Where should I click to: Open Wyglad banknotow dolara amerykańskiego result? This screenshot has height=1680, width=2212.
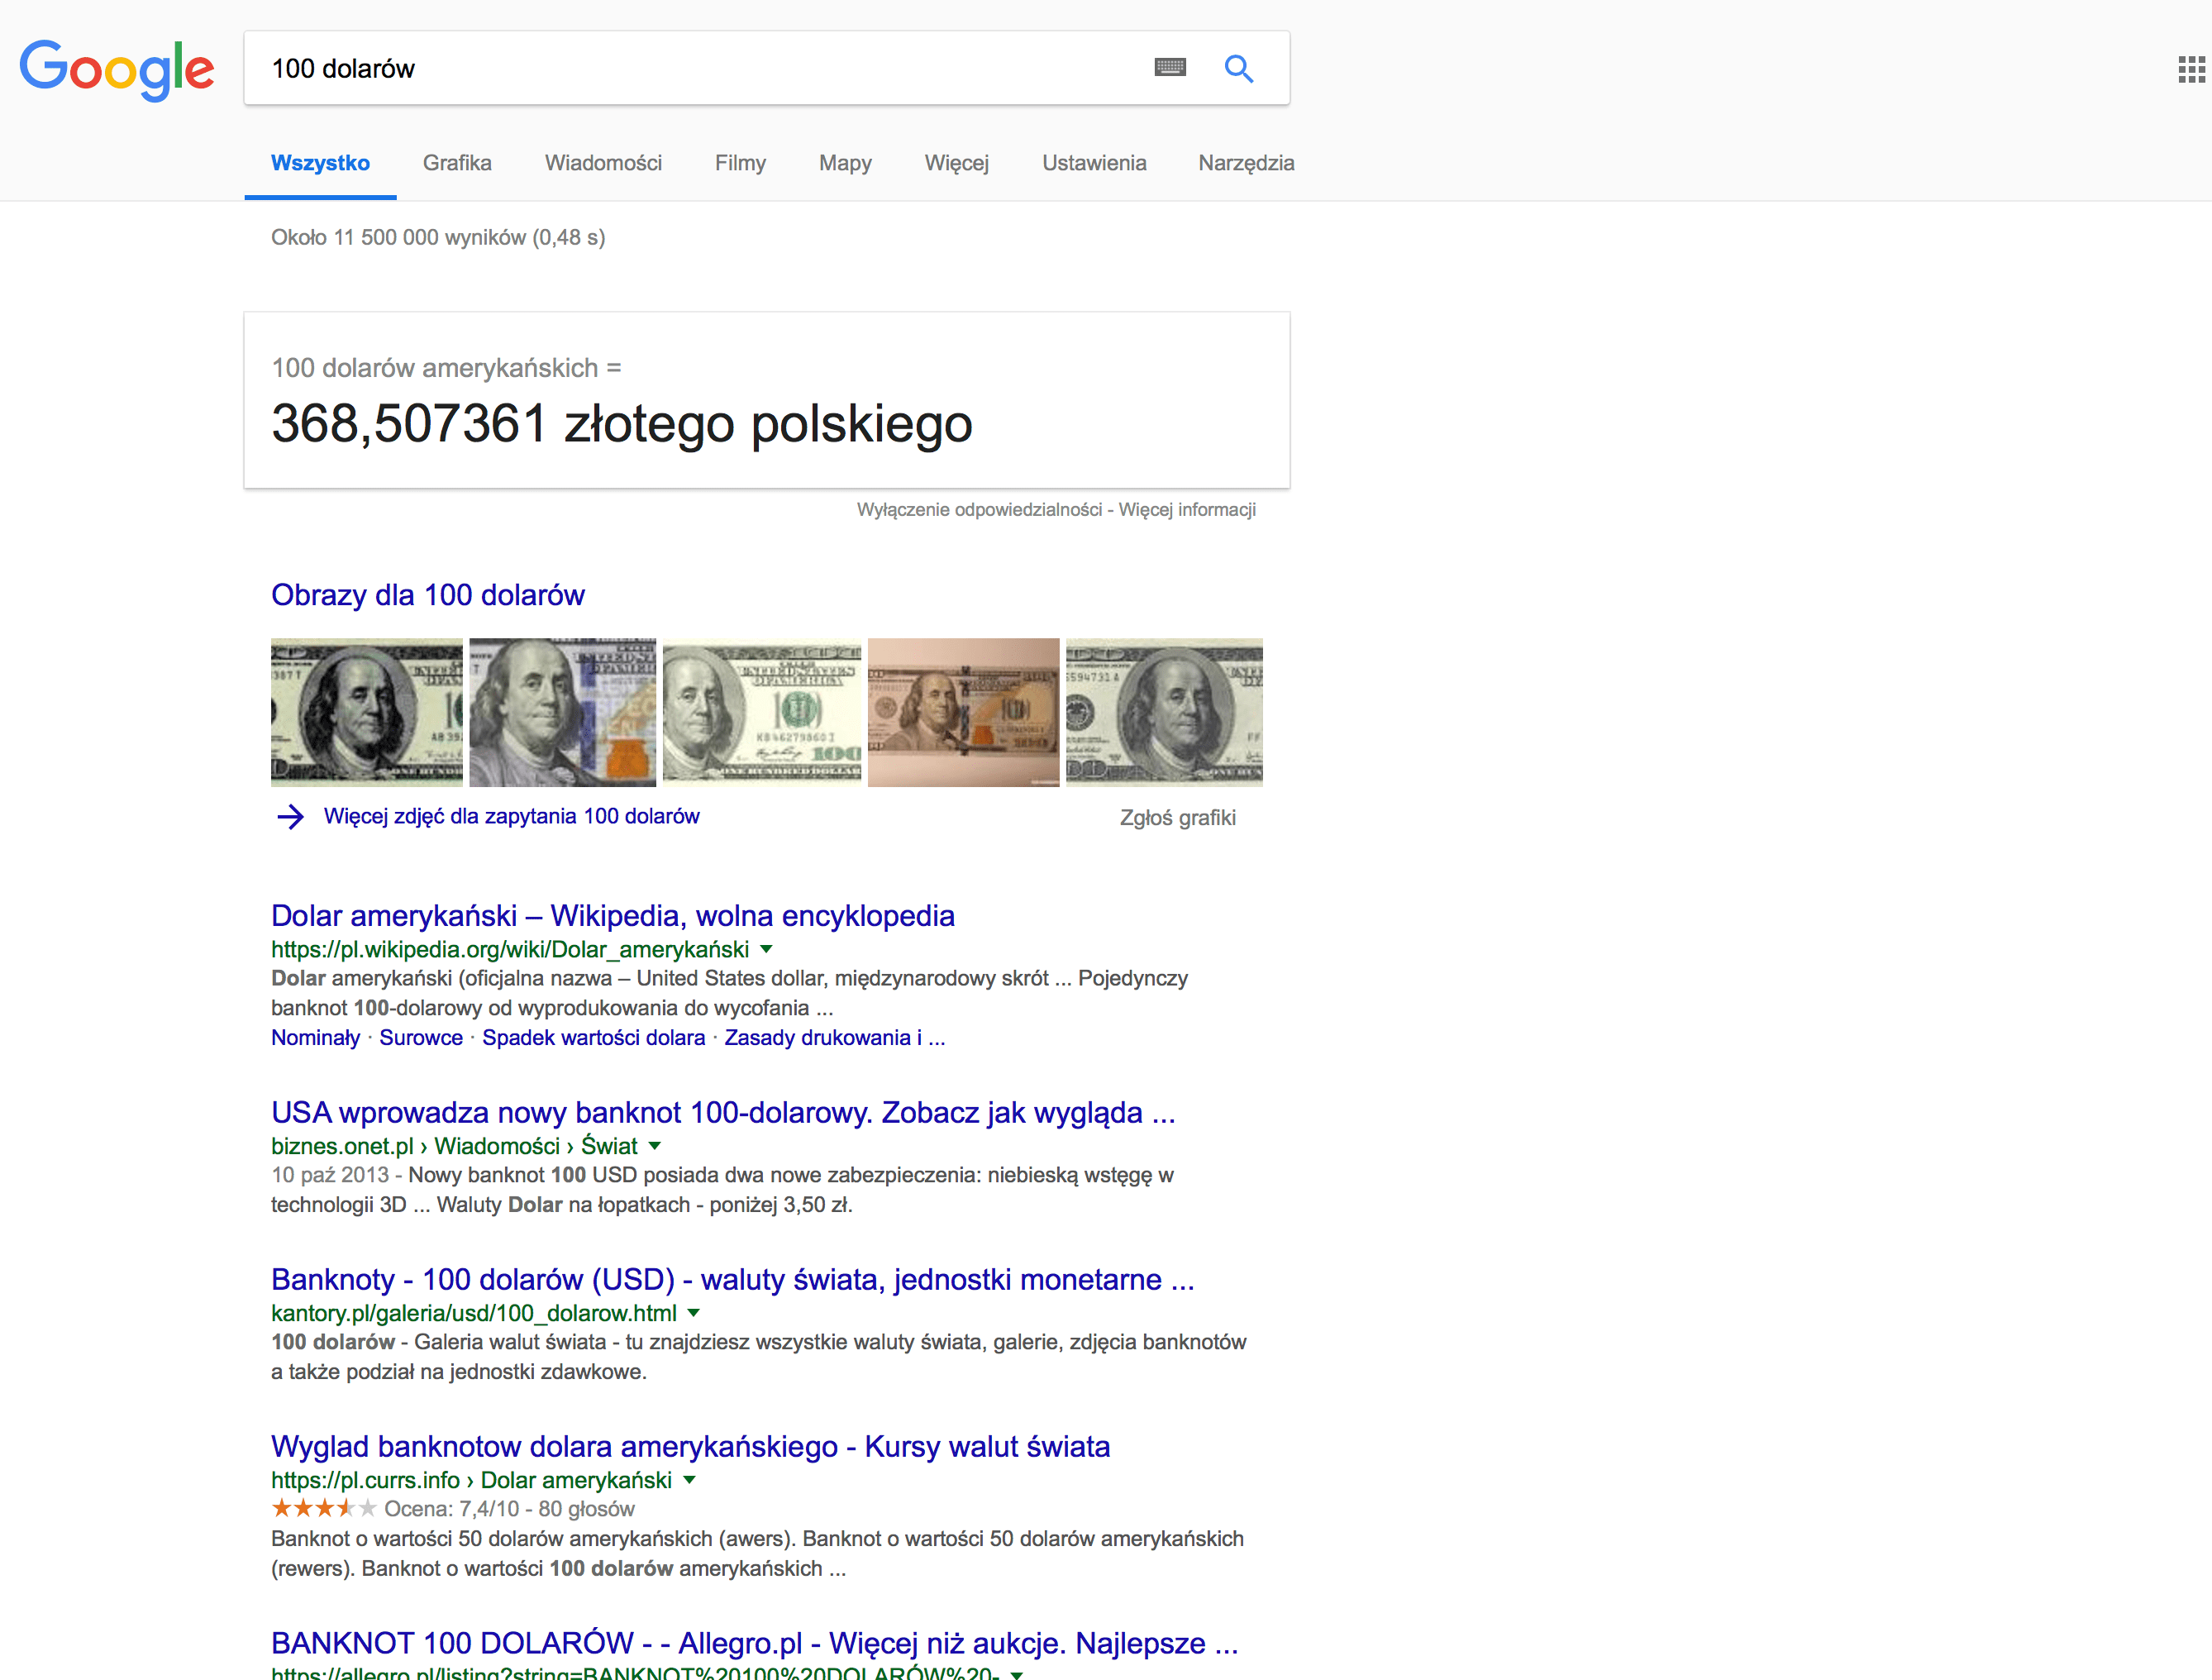tap(691, 1447)
